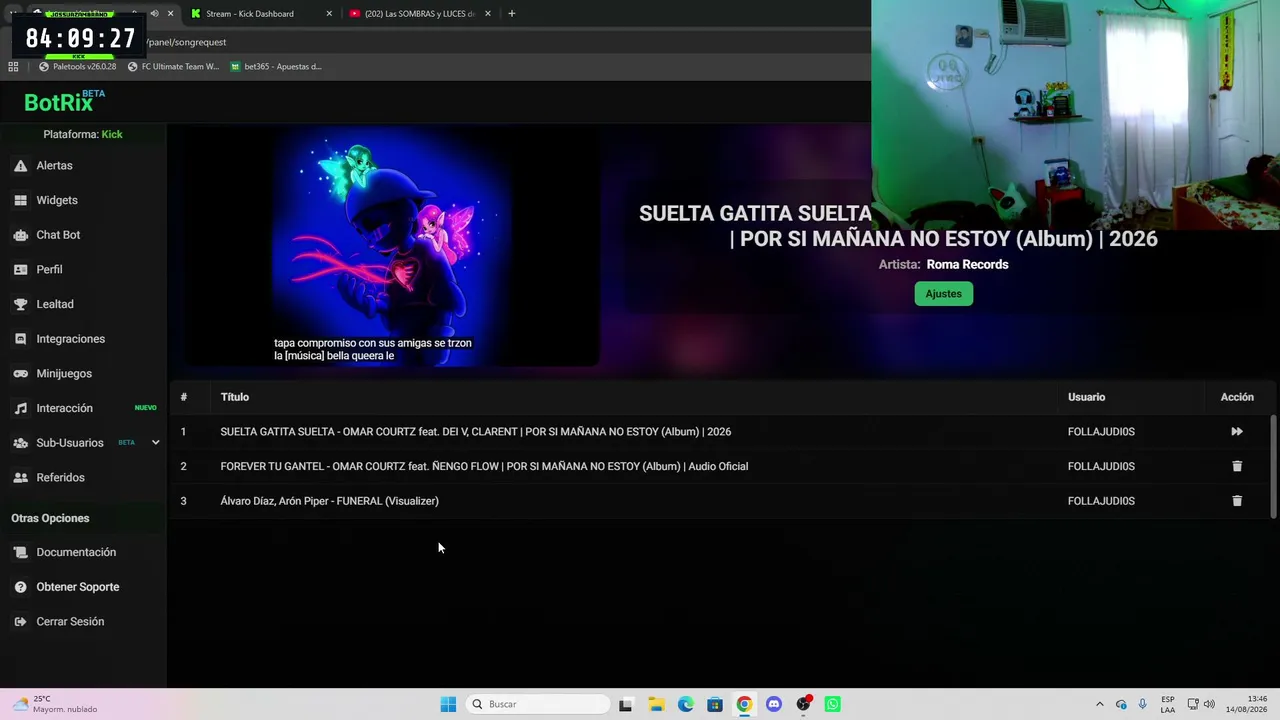Open FC Ultimate Team bookmark
The height and width of the screenshot is (720, 1280).
(173, 67)
